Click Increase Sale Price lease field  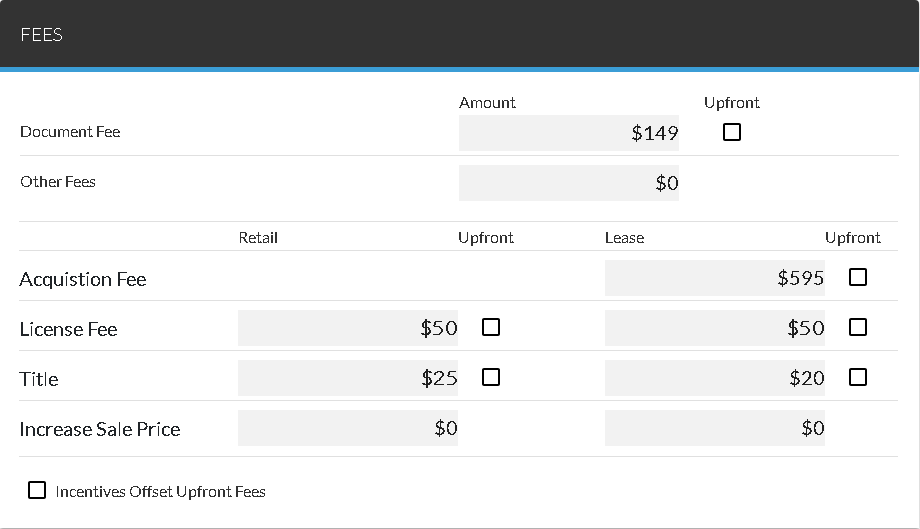click(x=714, y=428)
